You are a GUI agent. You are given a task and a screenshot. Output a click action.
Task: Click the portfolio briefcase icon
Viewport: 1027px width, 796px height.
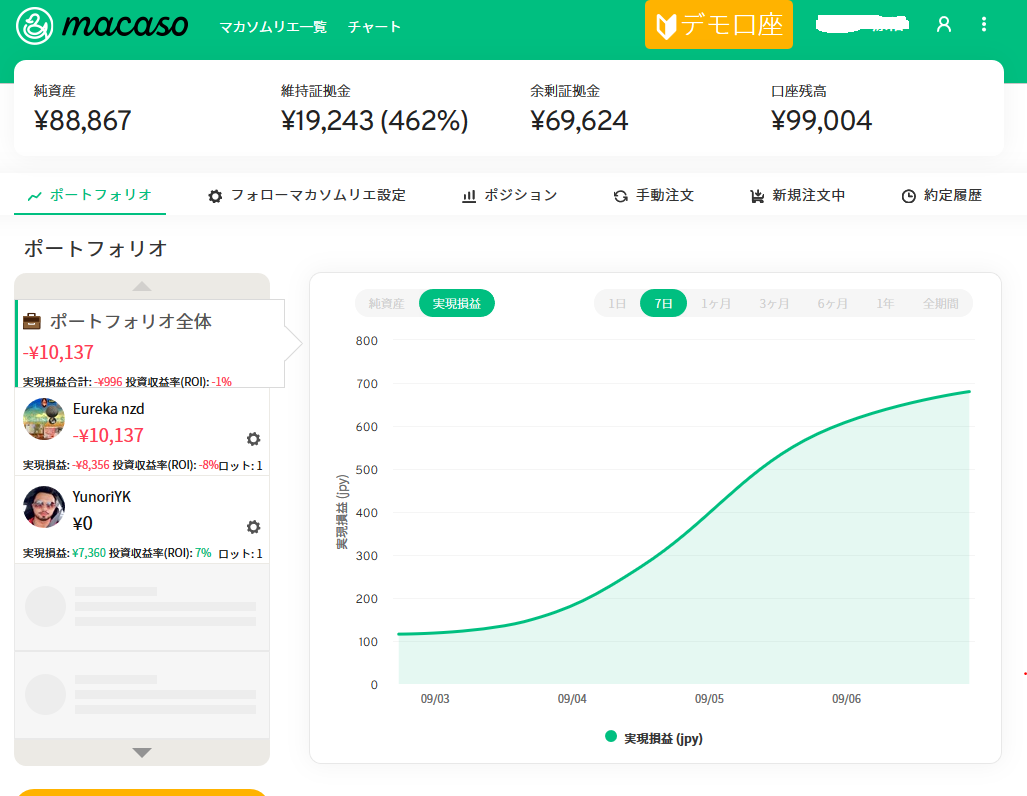(33, 322)
